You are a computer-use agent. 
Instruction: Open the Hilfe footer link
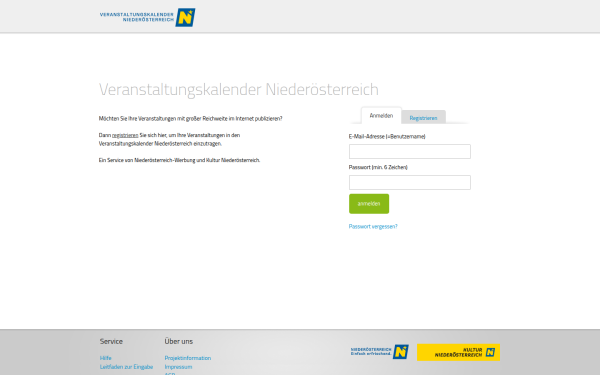106,358
